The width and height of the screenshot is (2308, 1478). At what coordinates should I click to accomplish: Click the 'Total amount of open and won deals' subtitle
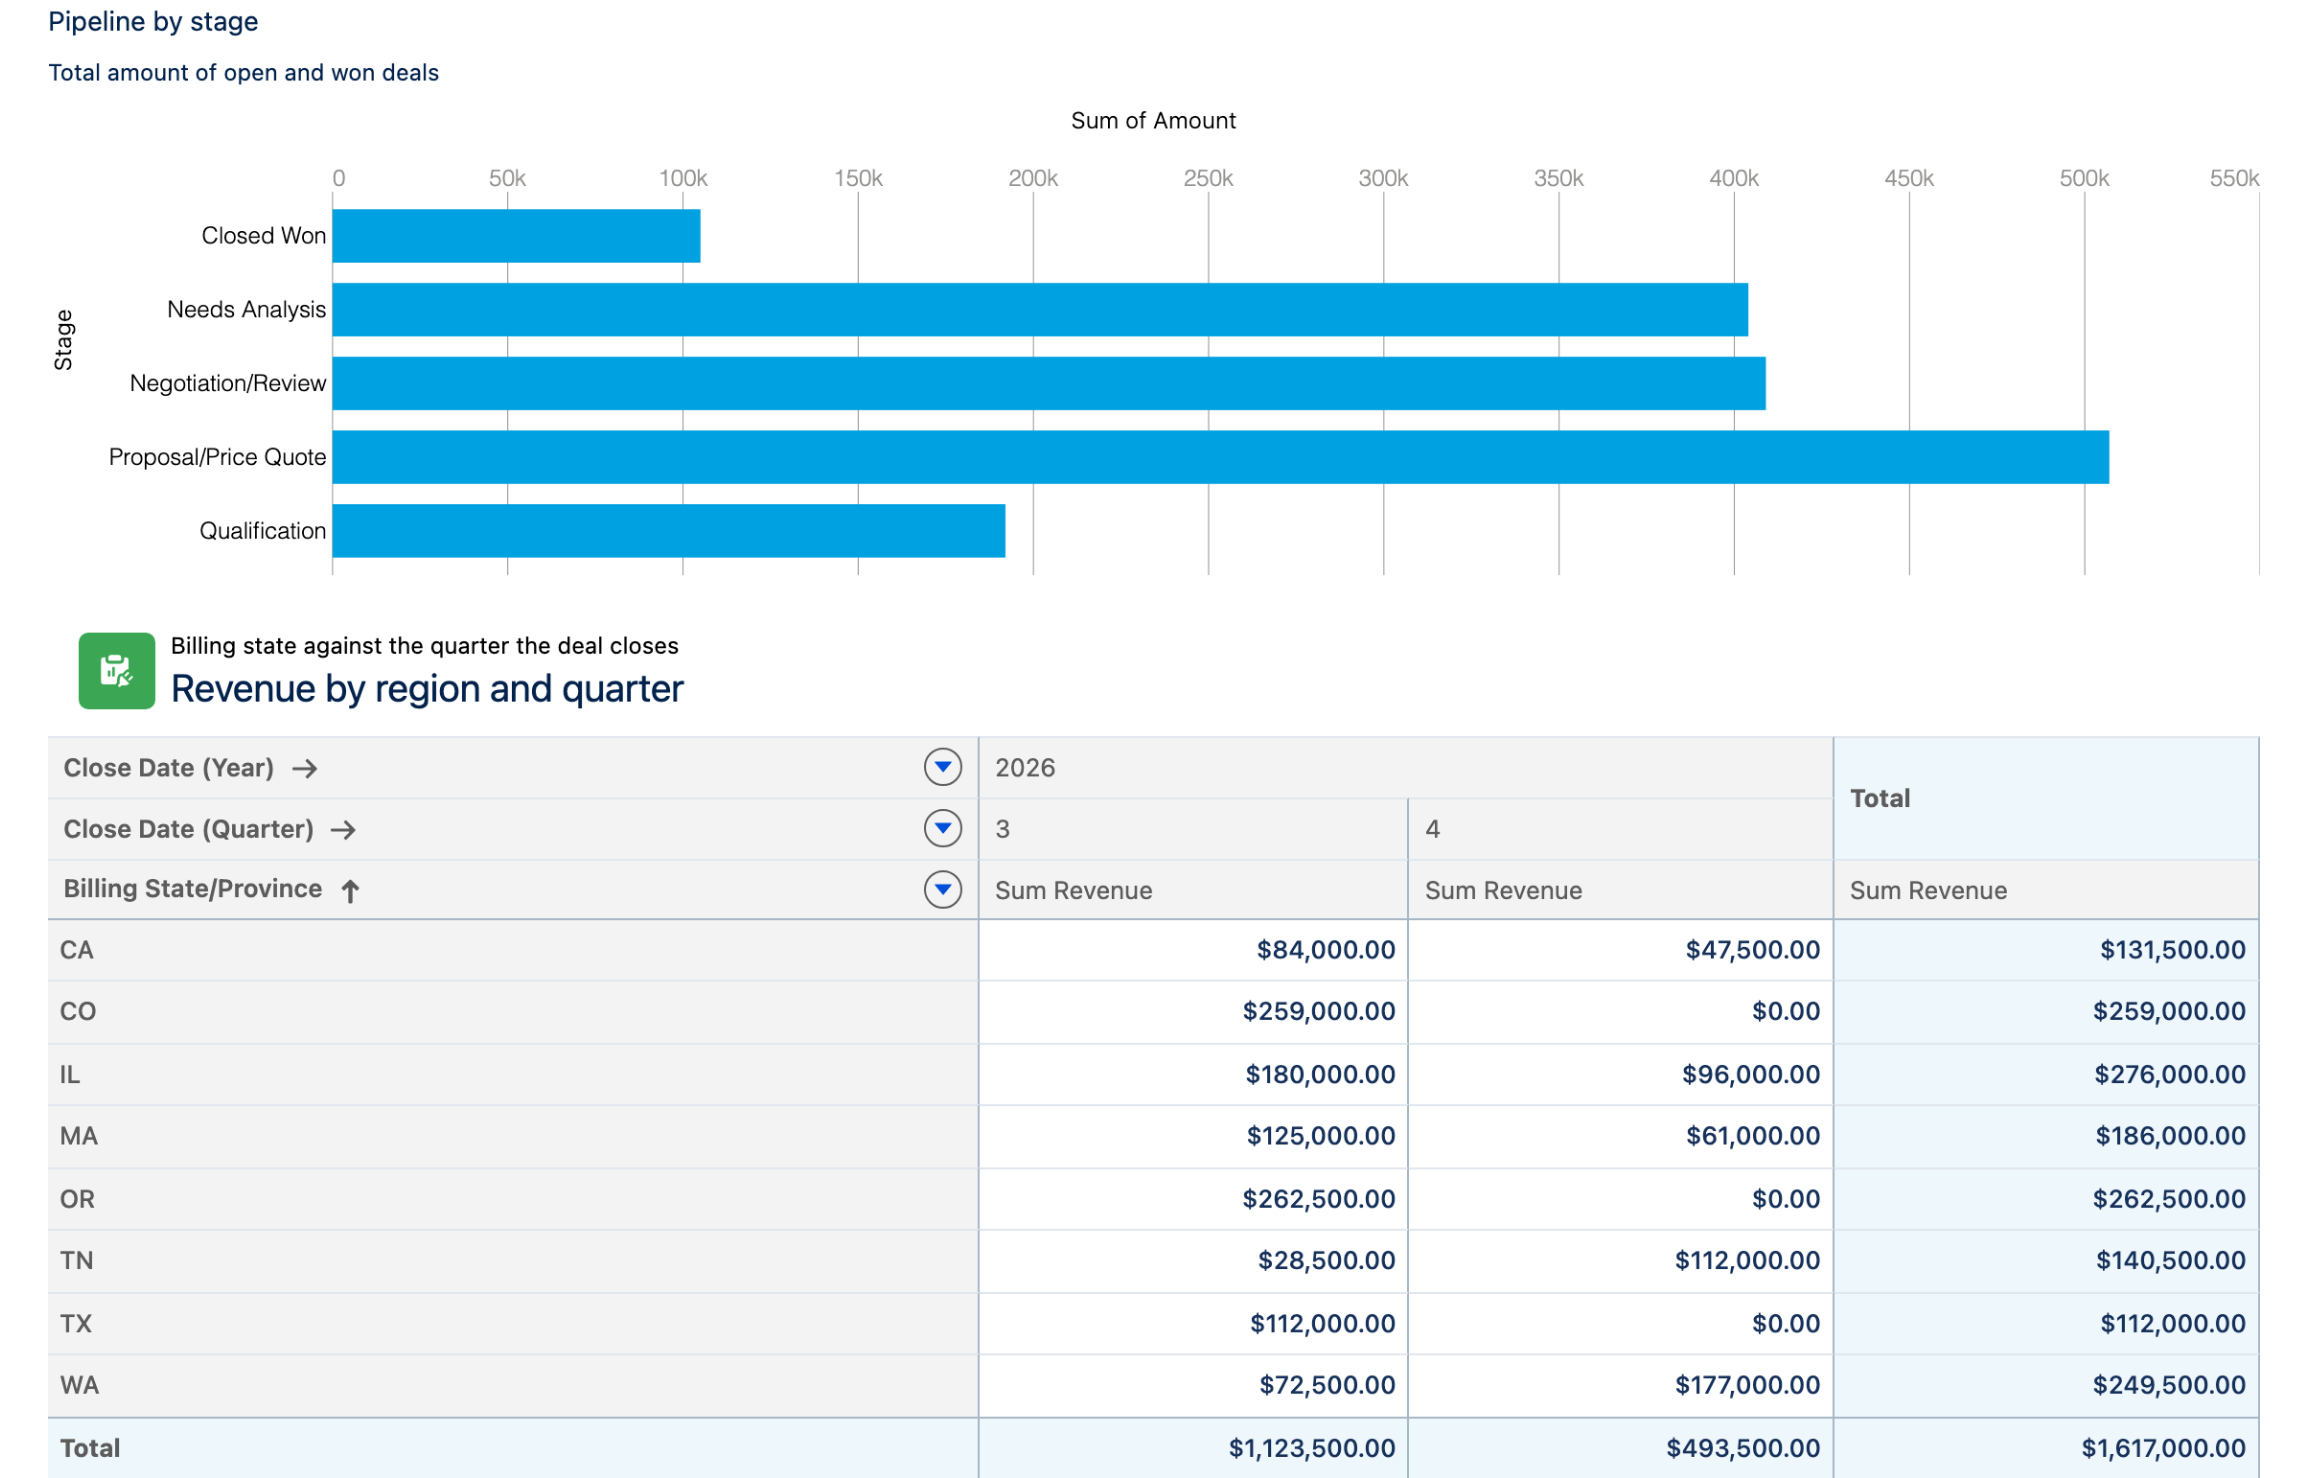click(x=244, y=73)
